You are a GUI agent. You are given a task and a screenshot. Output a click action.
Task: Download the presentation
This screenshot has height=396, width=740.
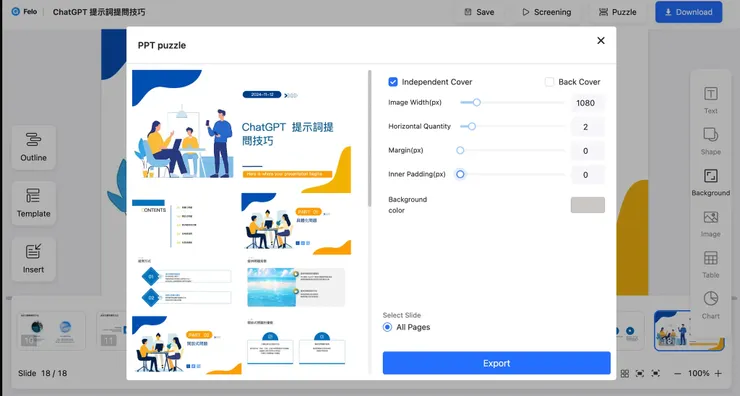689,12
